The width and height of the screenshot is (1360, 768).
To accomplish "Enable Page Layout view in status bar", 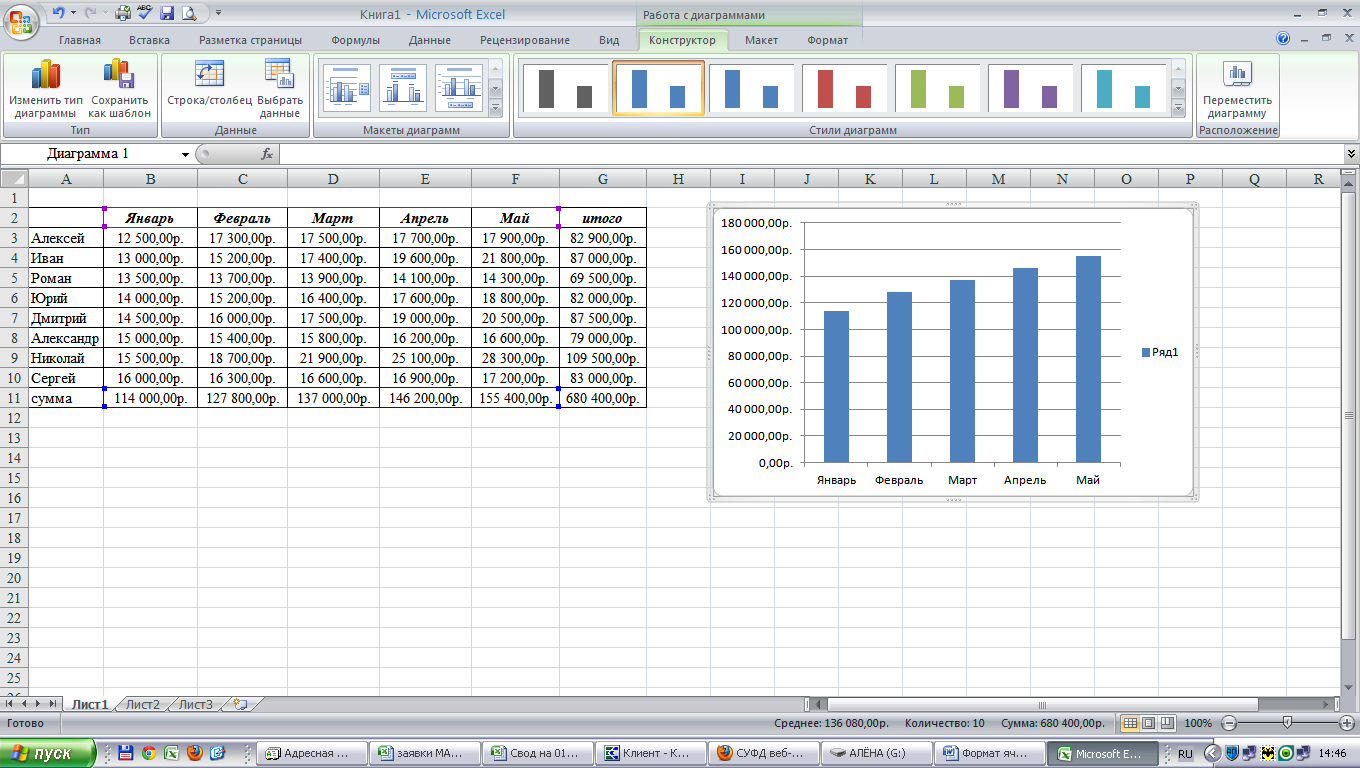I will click(x=1148, y=722).
